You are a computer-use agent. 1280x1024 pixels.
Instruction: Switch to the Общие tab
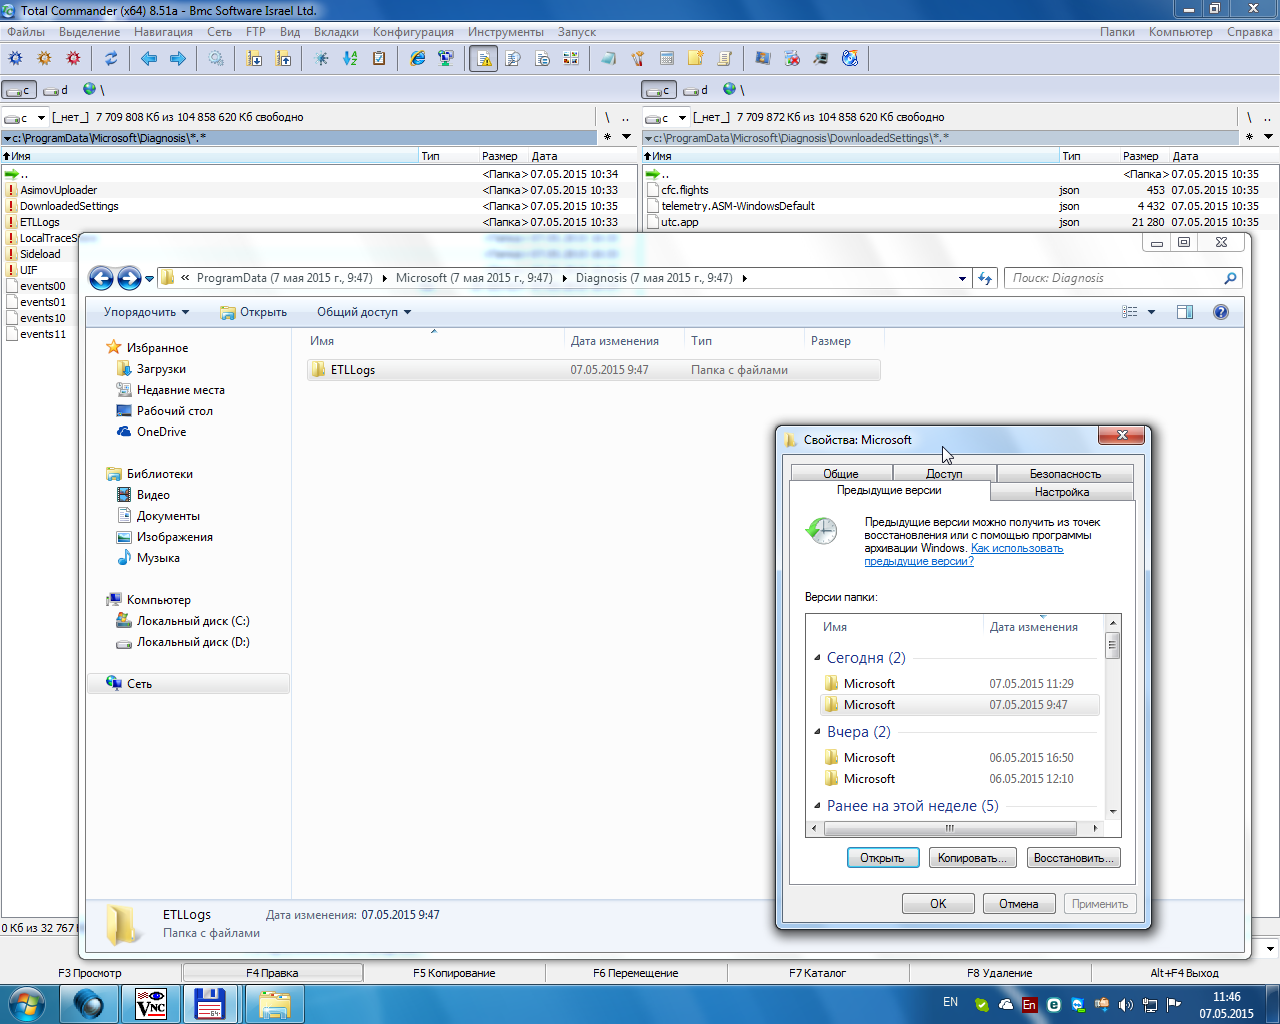point(841,473)
